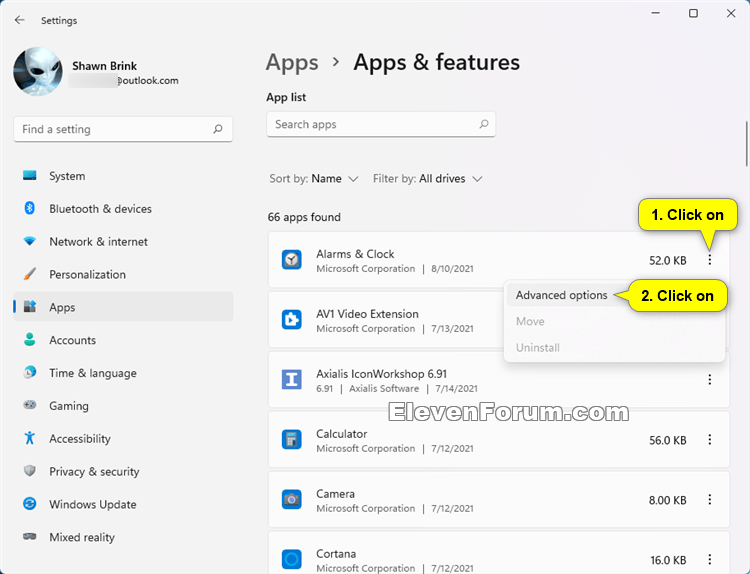Open Time & language settings
The width and height of the screenshot is (750, 574).
(123, 373)
